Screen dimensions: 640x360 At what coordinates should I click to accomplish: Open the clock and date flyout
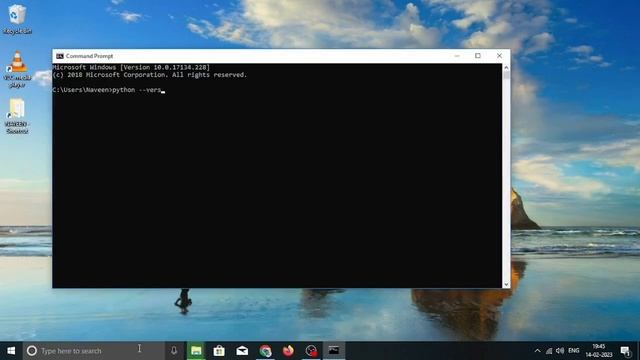[599, 351]
